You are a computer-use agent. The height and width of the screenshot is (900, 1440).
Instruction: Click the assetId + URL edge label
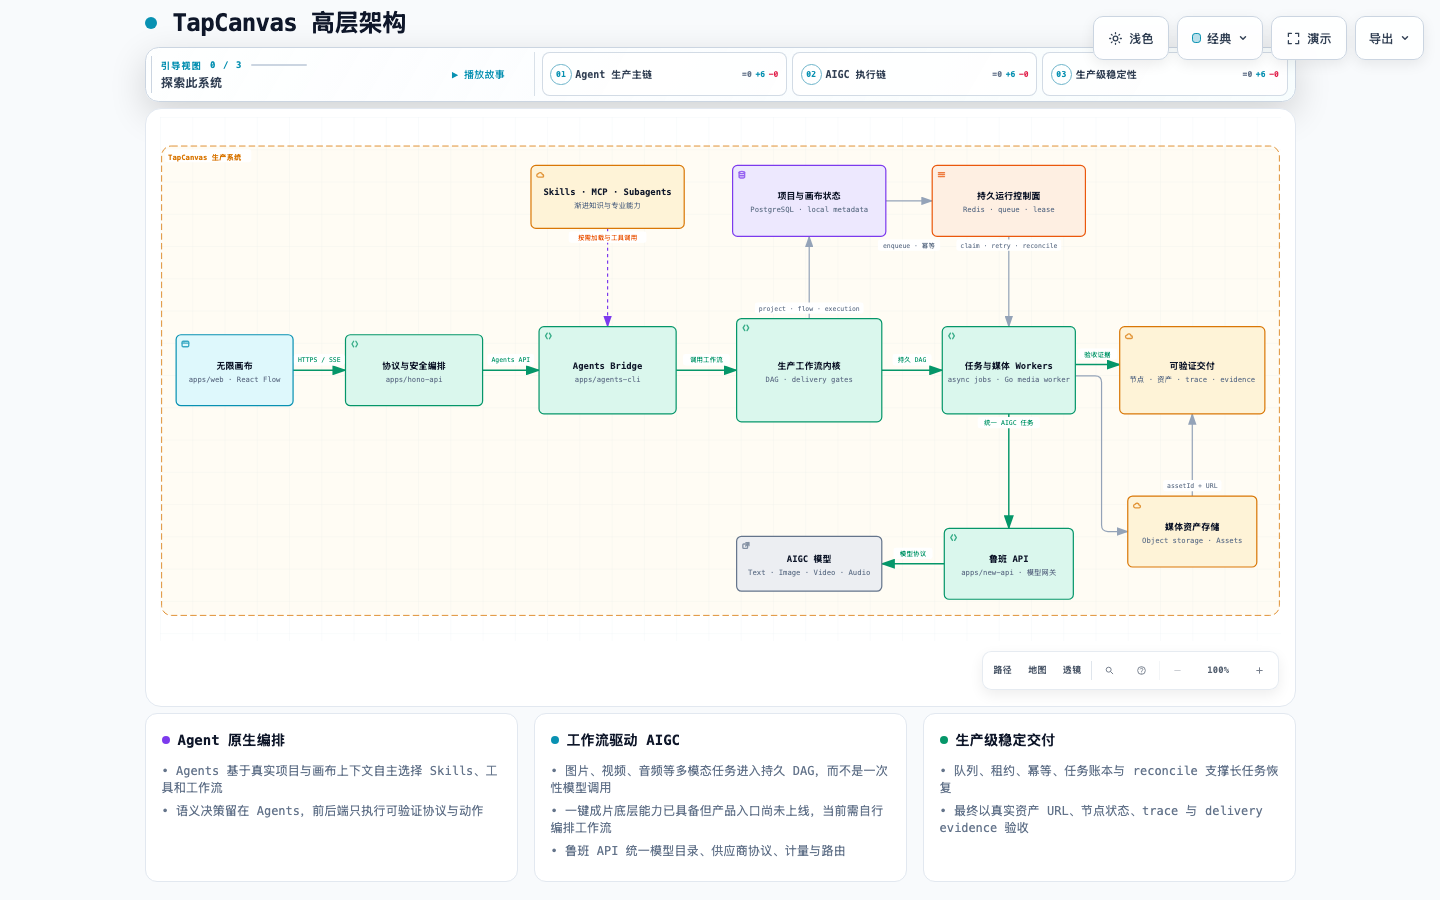[x=1192, y=486]
